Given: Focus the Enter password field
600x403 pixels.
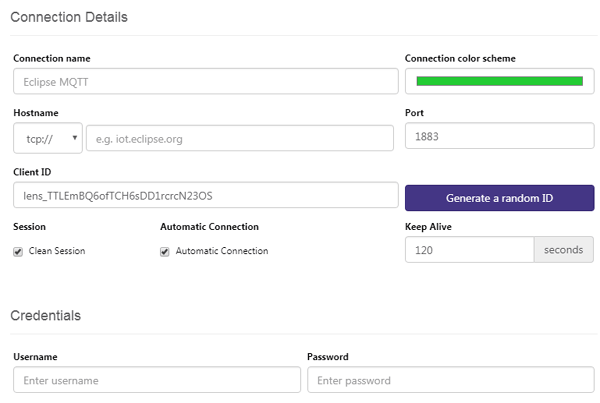Looking at the screenshot, I should tap(450, 380).
